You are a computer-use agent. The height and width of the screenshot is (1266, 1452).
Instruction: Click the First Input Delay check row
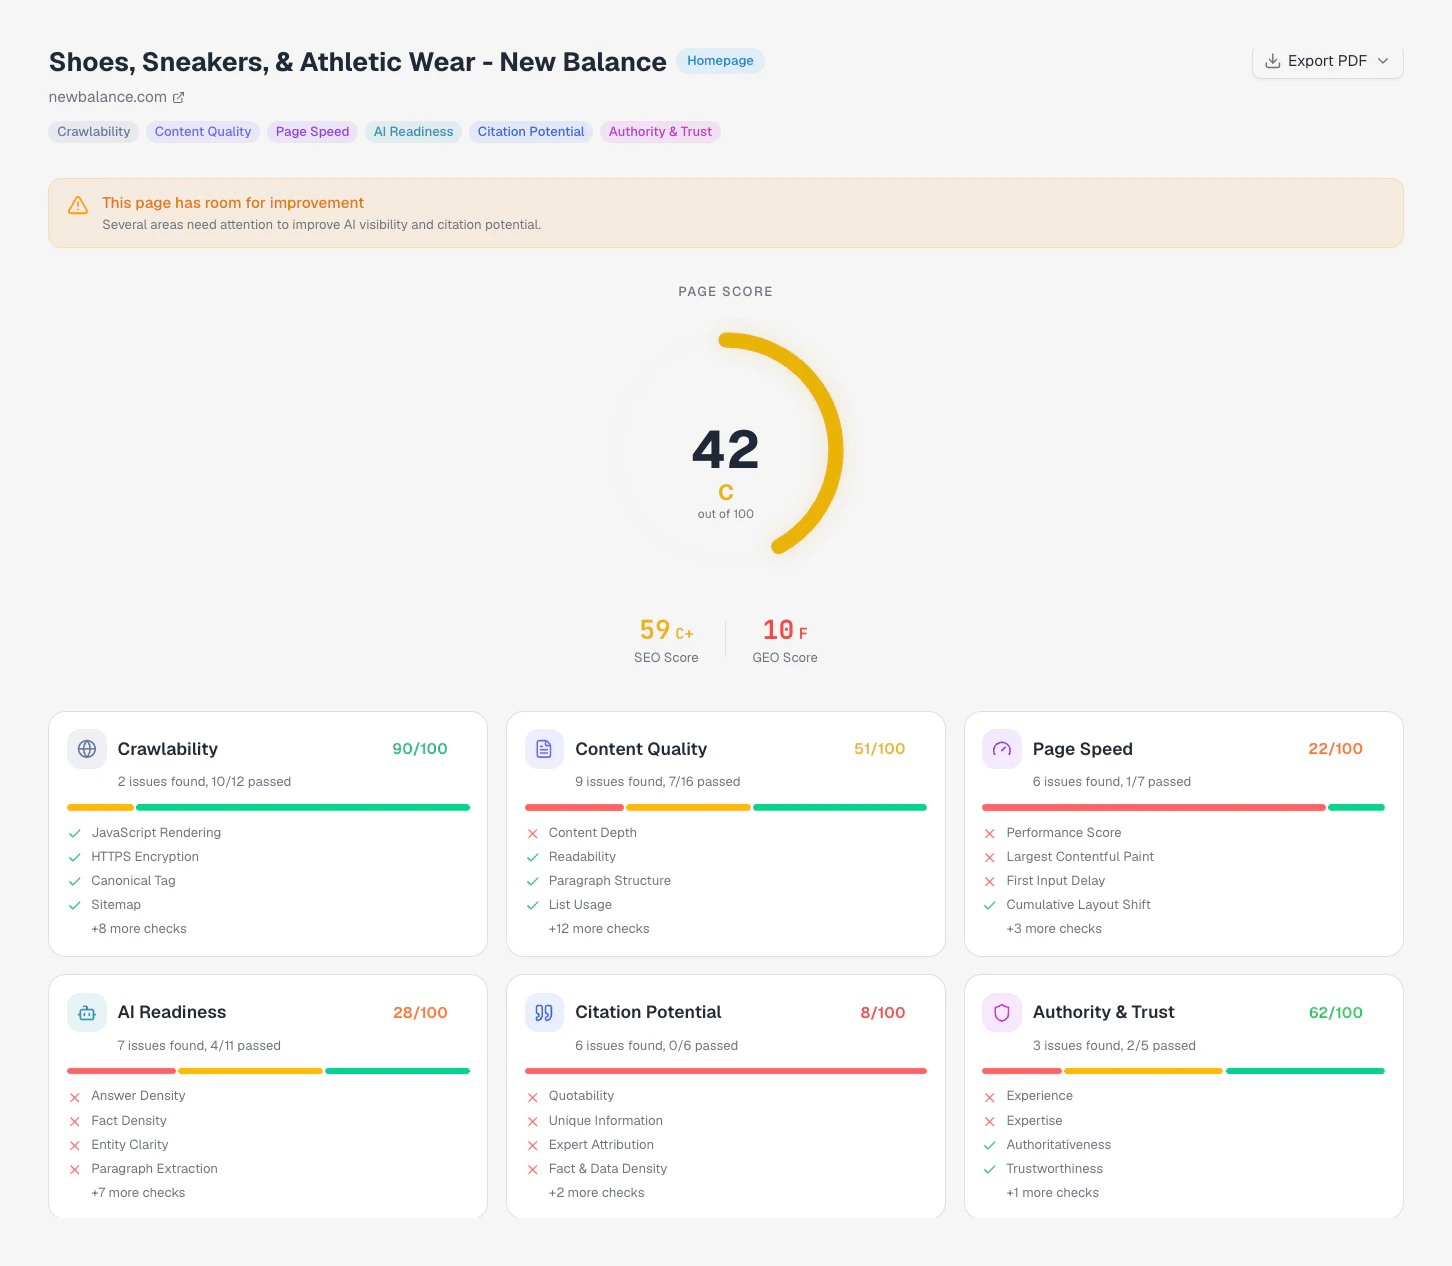click(1183, 881)
